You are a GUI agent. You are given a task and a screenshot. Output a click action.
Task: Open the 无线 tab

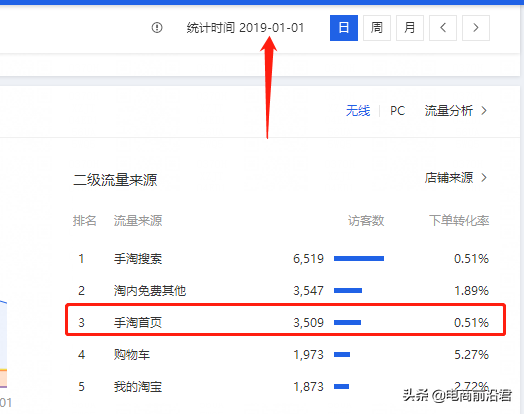[358, 111]
